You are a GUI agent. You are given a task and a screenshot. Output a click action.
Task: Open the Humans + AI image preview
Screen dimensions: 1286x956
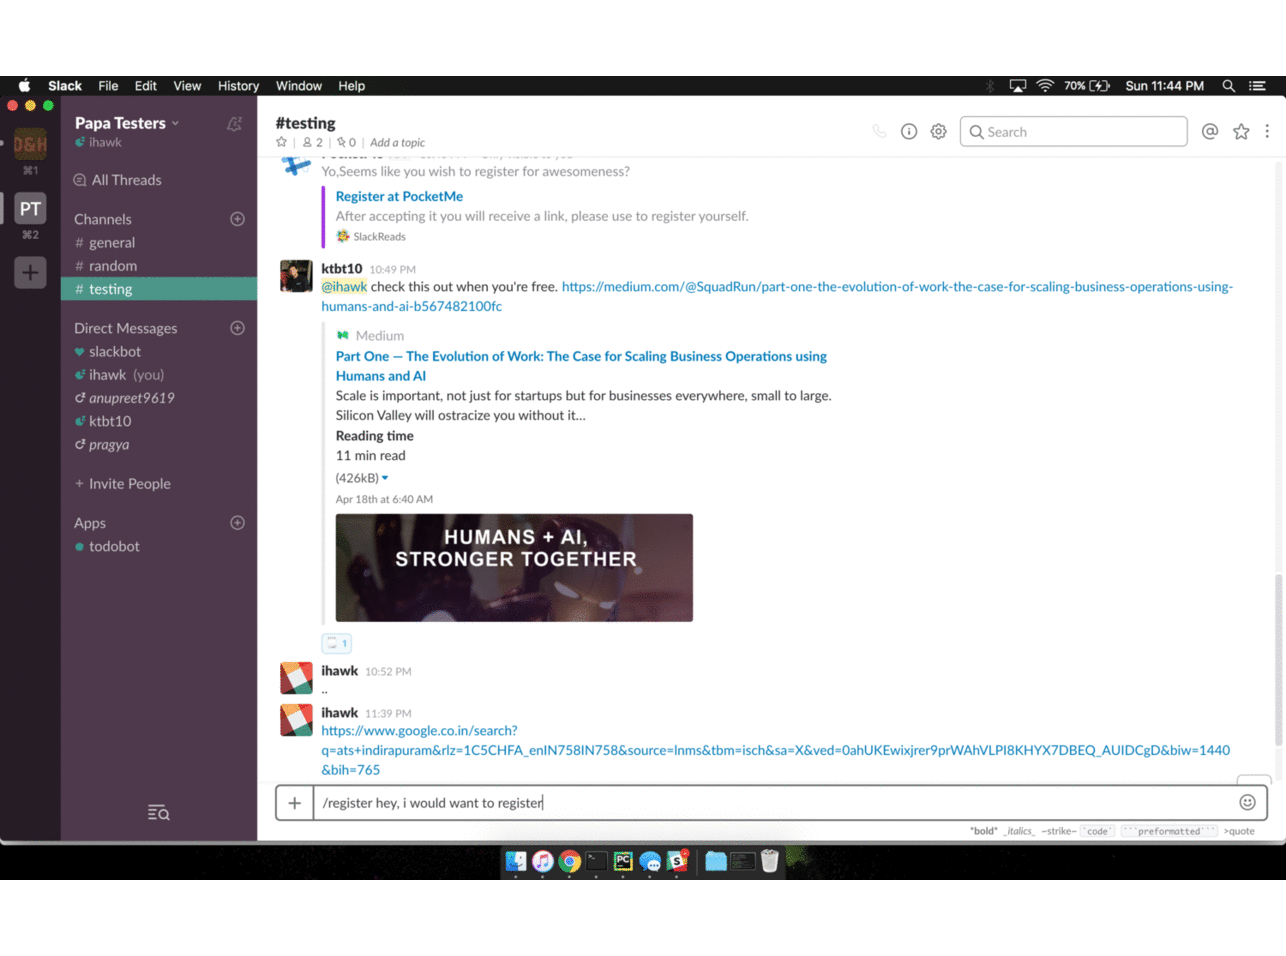tap(514, 568)
